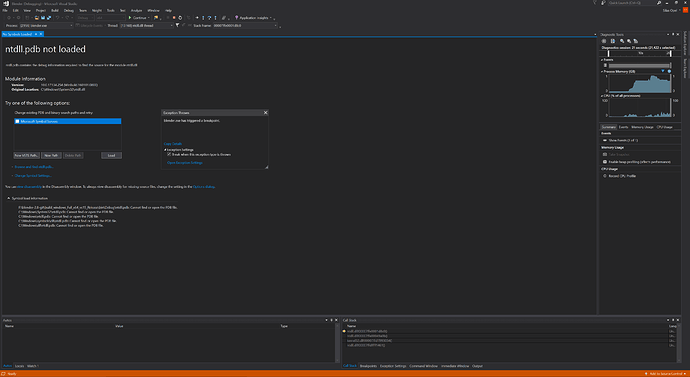Click the Step Over arrow icon
Image resolution: width=690 pixels, height=377 pixels.
(x=209, y=18)
